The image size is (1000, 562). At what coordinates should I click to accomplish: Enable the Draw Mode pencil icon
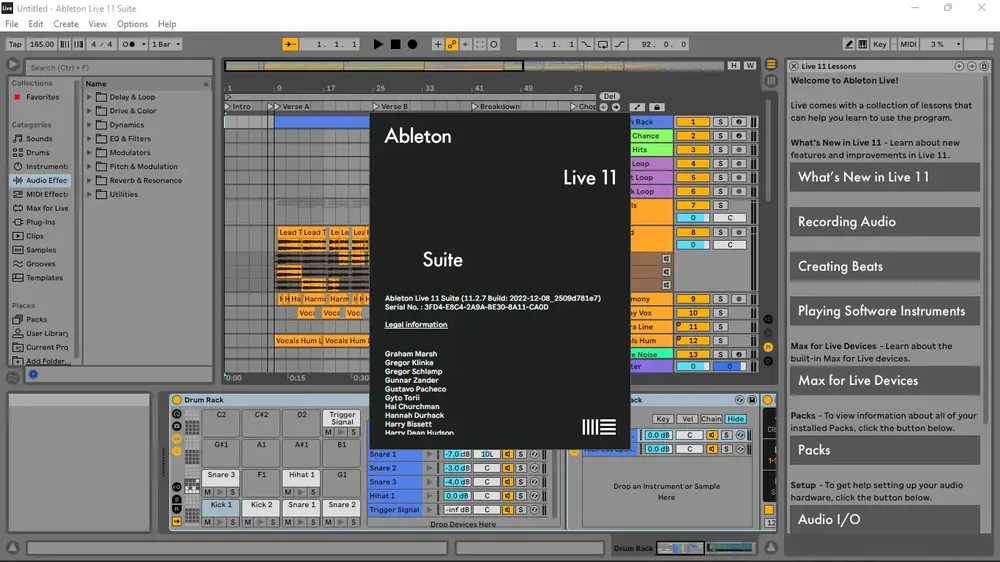point(848,44)
